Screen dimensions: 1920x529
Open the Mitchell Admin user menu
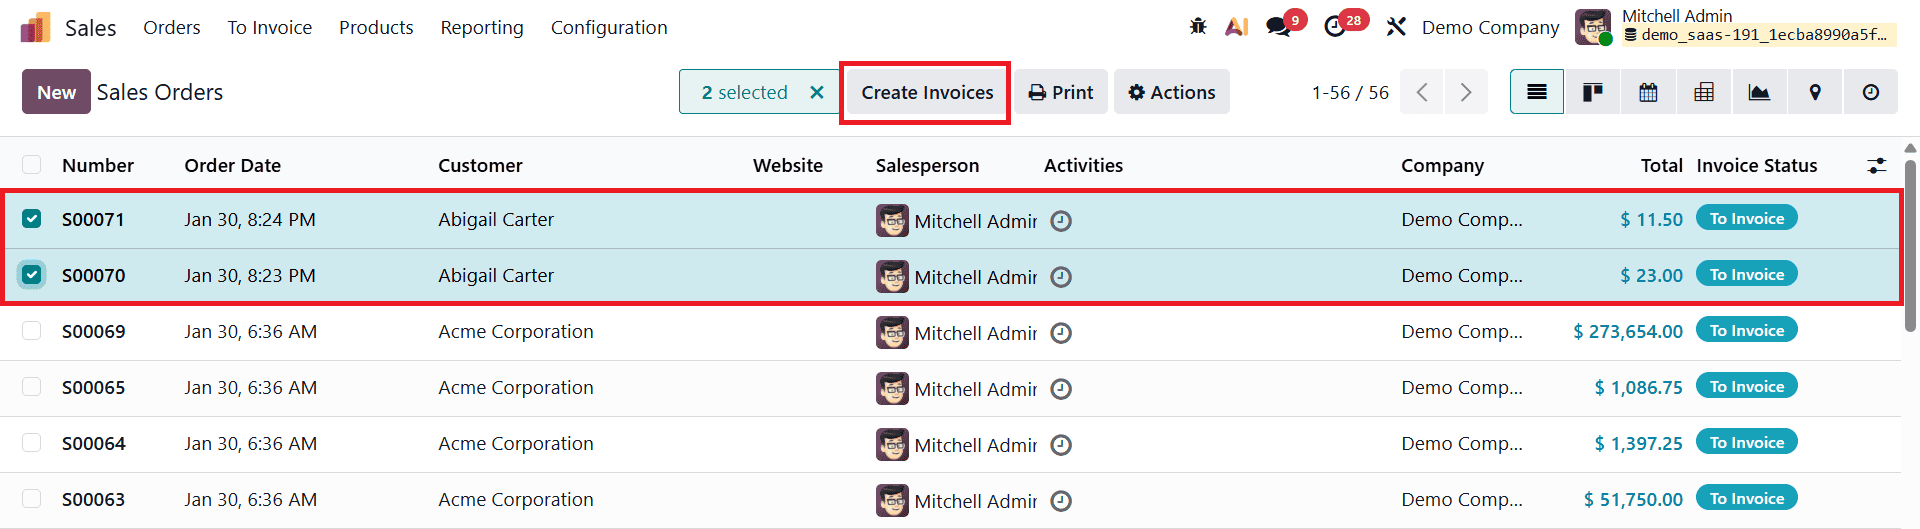point(1736,27)
